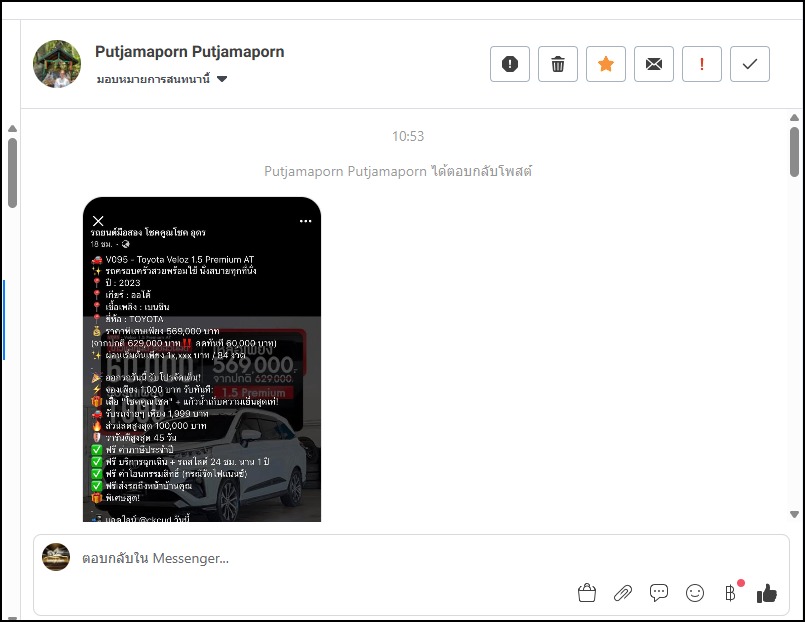Click the left panel scrollbar up arrow
Image resolution: width=805 pixels, height=622 pixels.
click(12, 128)
